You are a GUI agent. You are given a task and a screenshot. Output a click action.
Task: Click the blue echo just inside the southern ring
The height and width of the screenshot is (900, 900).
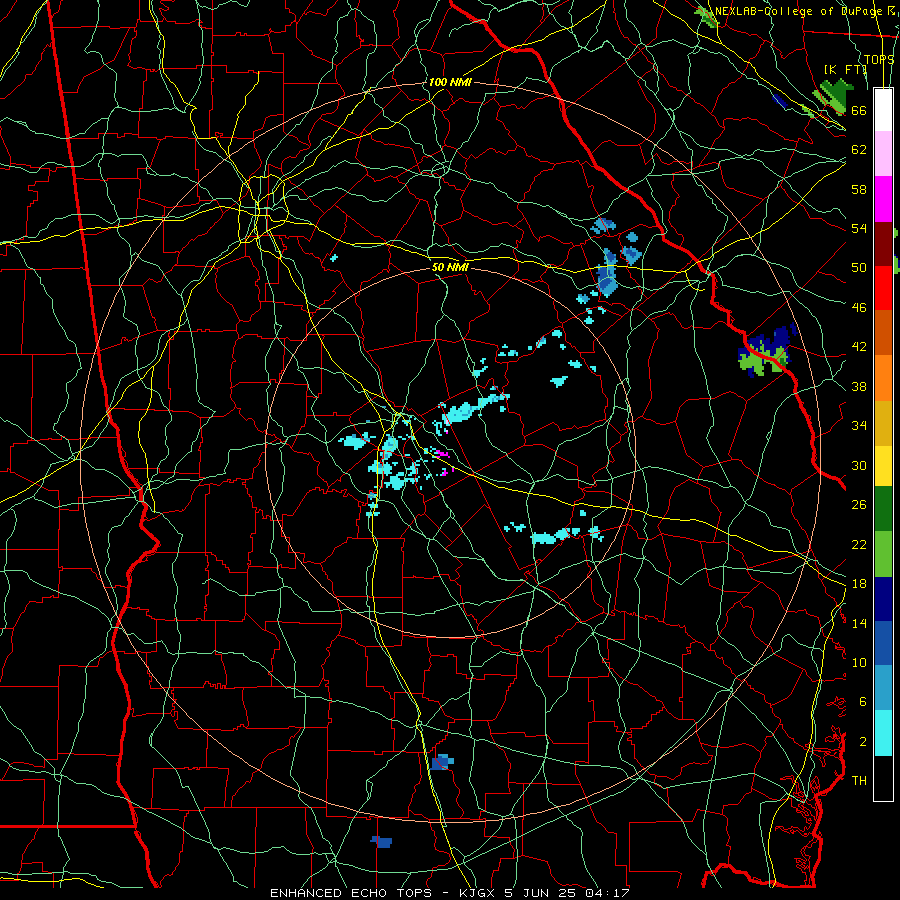point(442,762)
